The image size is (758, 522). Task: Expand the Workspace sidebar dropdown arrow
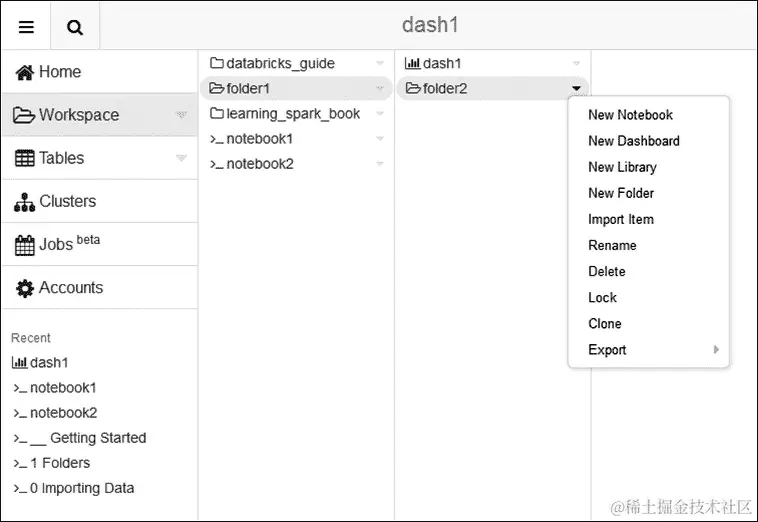pos(181,115)
